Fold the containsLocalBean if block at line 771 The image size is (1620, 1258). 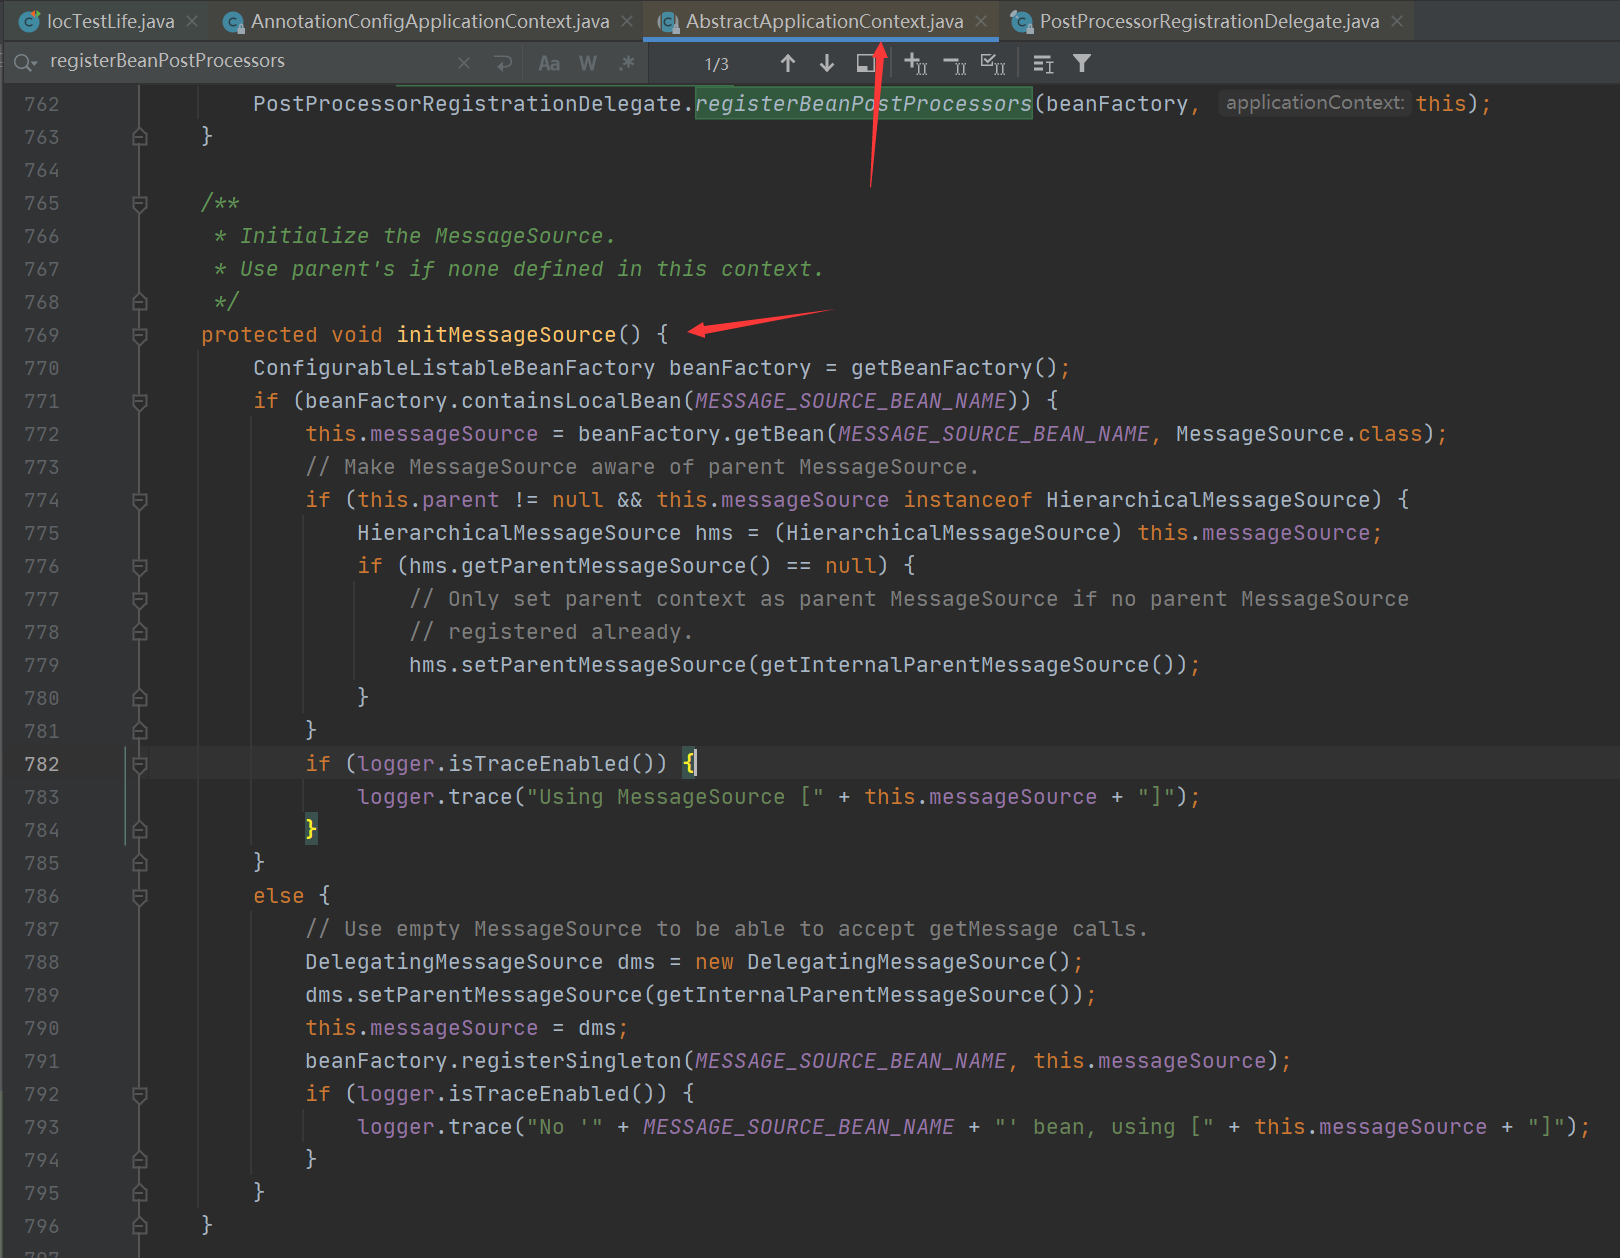tap(140, 401)
